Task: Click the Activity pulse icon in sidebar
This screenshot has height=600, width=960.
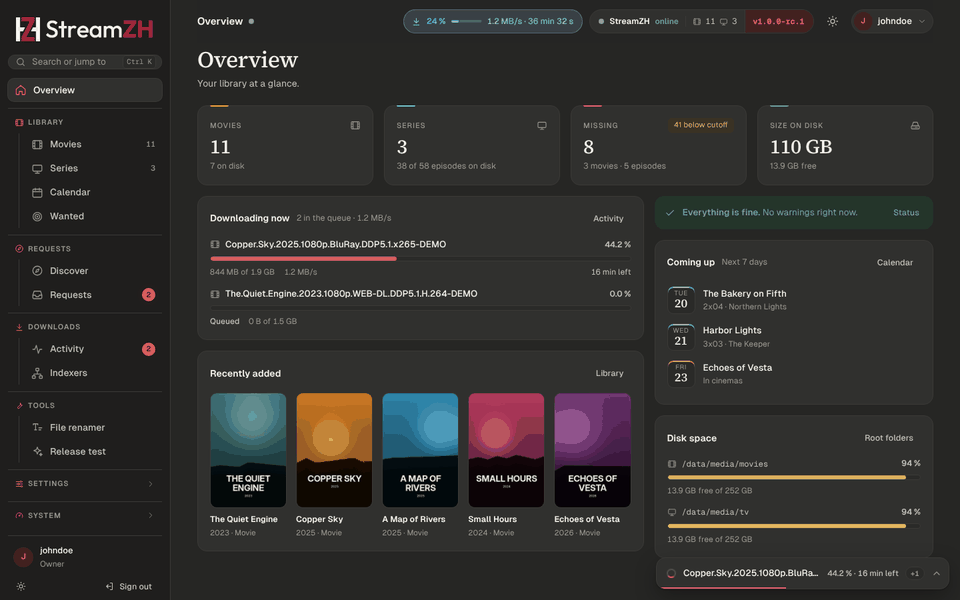Action: (37, 349)
